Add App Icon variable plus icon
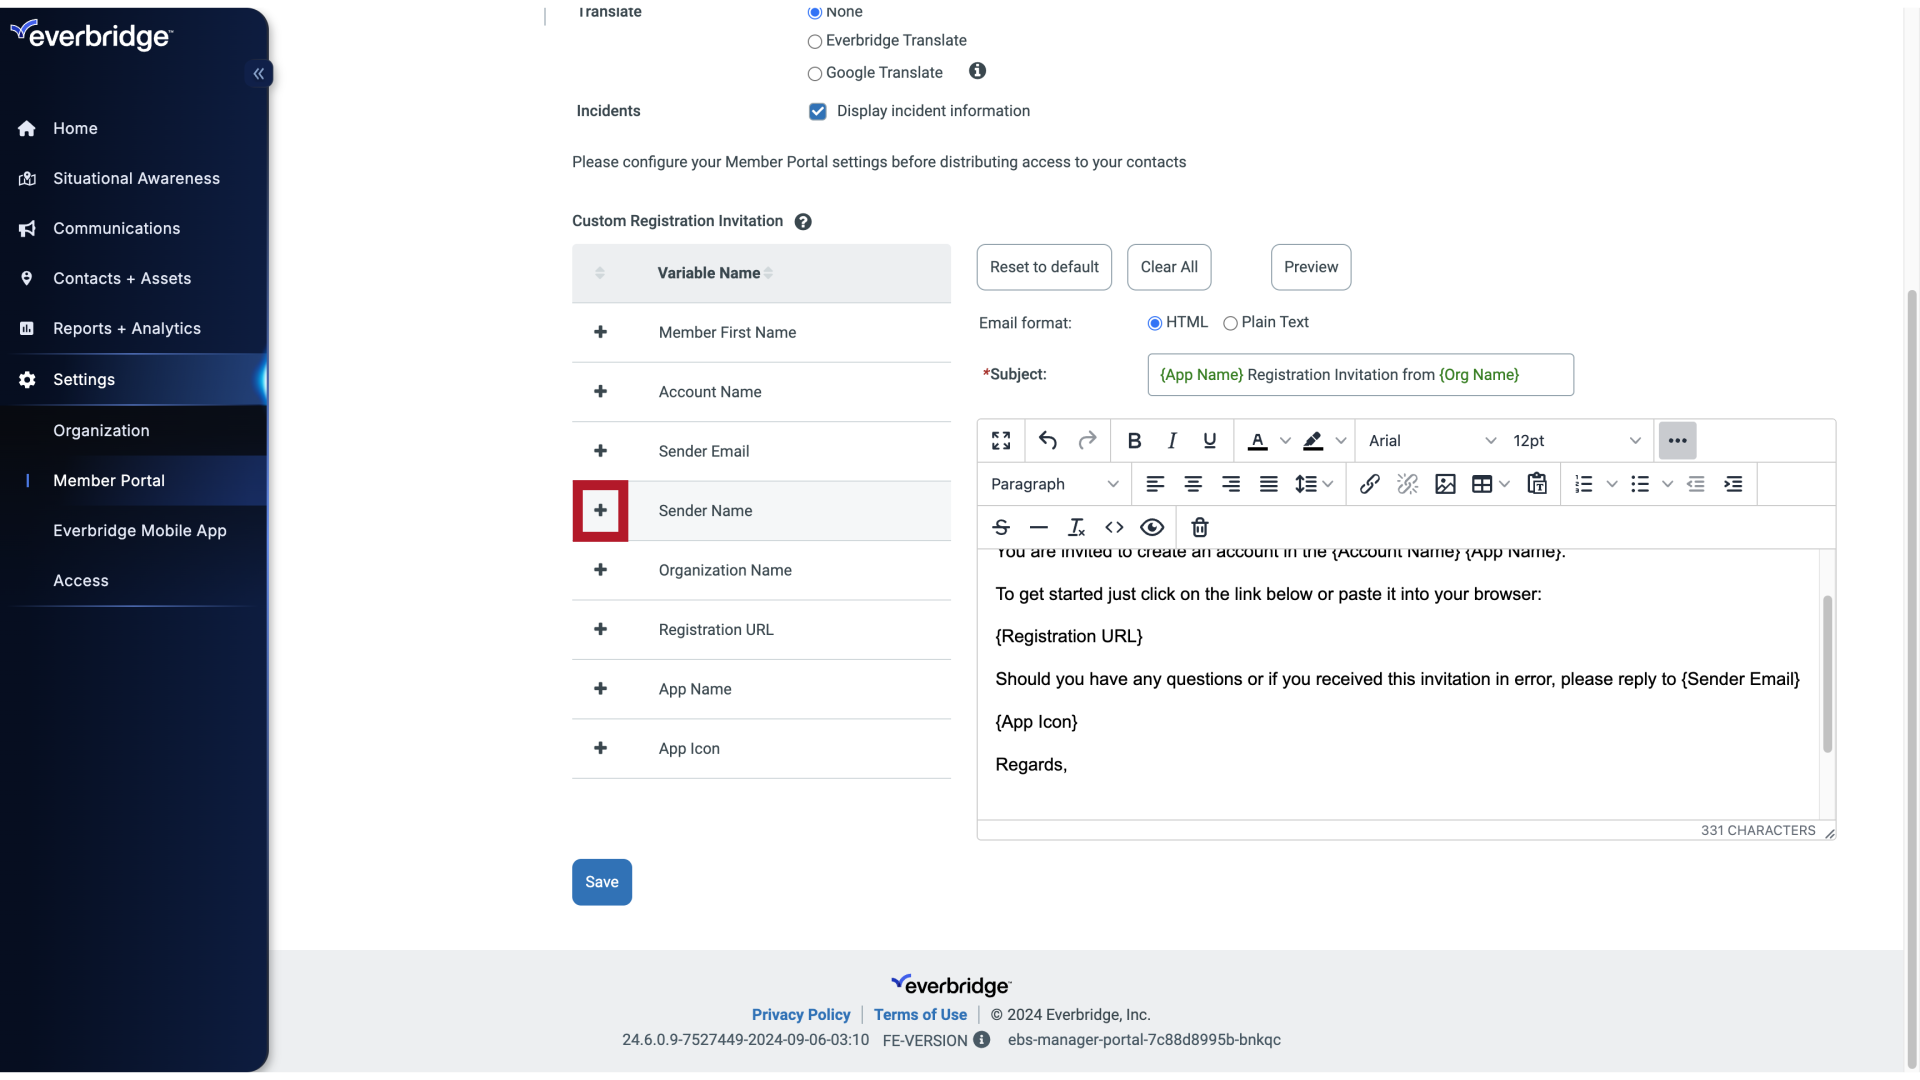1920x1080 pixels. coord(600,748)
